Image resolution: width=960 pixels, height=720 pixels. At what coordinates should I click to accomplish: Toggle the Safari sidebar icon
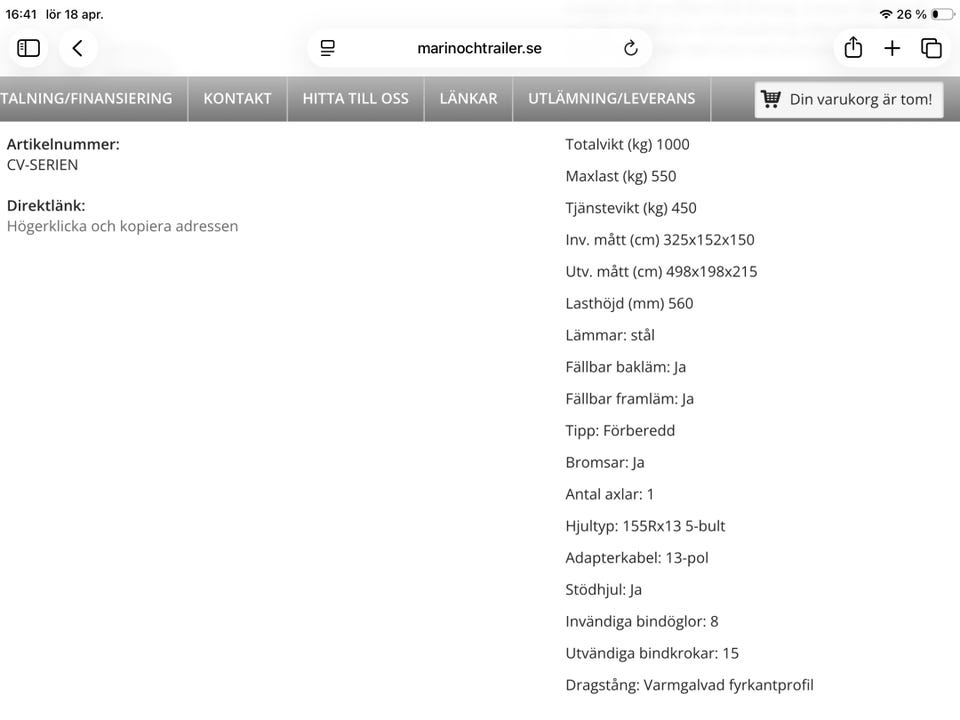[29, 48]
